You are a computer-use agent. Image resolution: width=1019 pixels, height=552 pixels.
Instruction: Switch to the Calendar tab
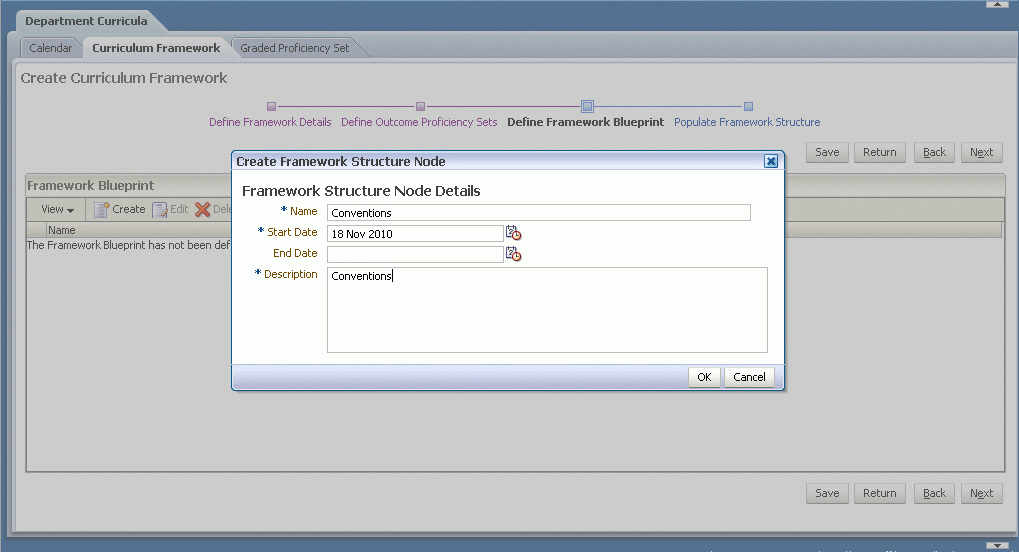(51, 47)
